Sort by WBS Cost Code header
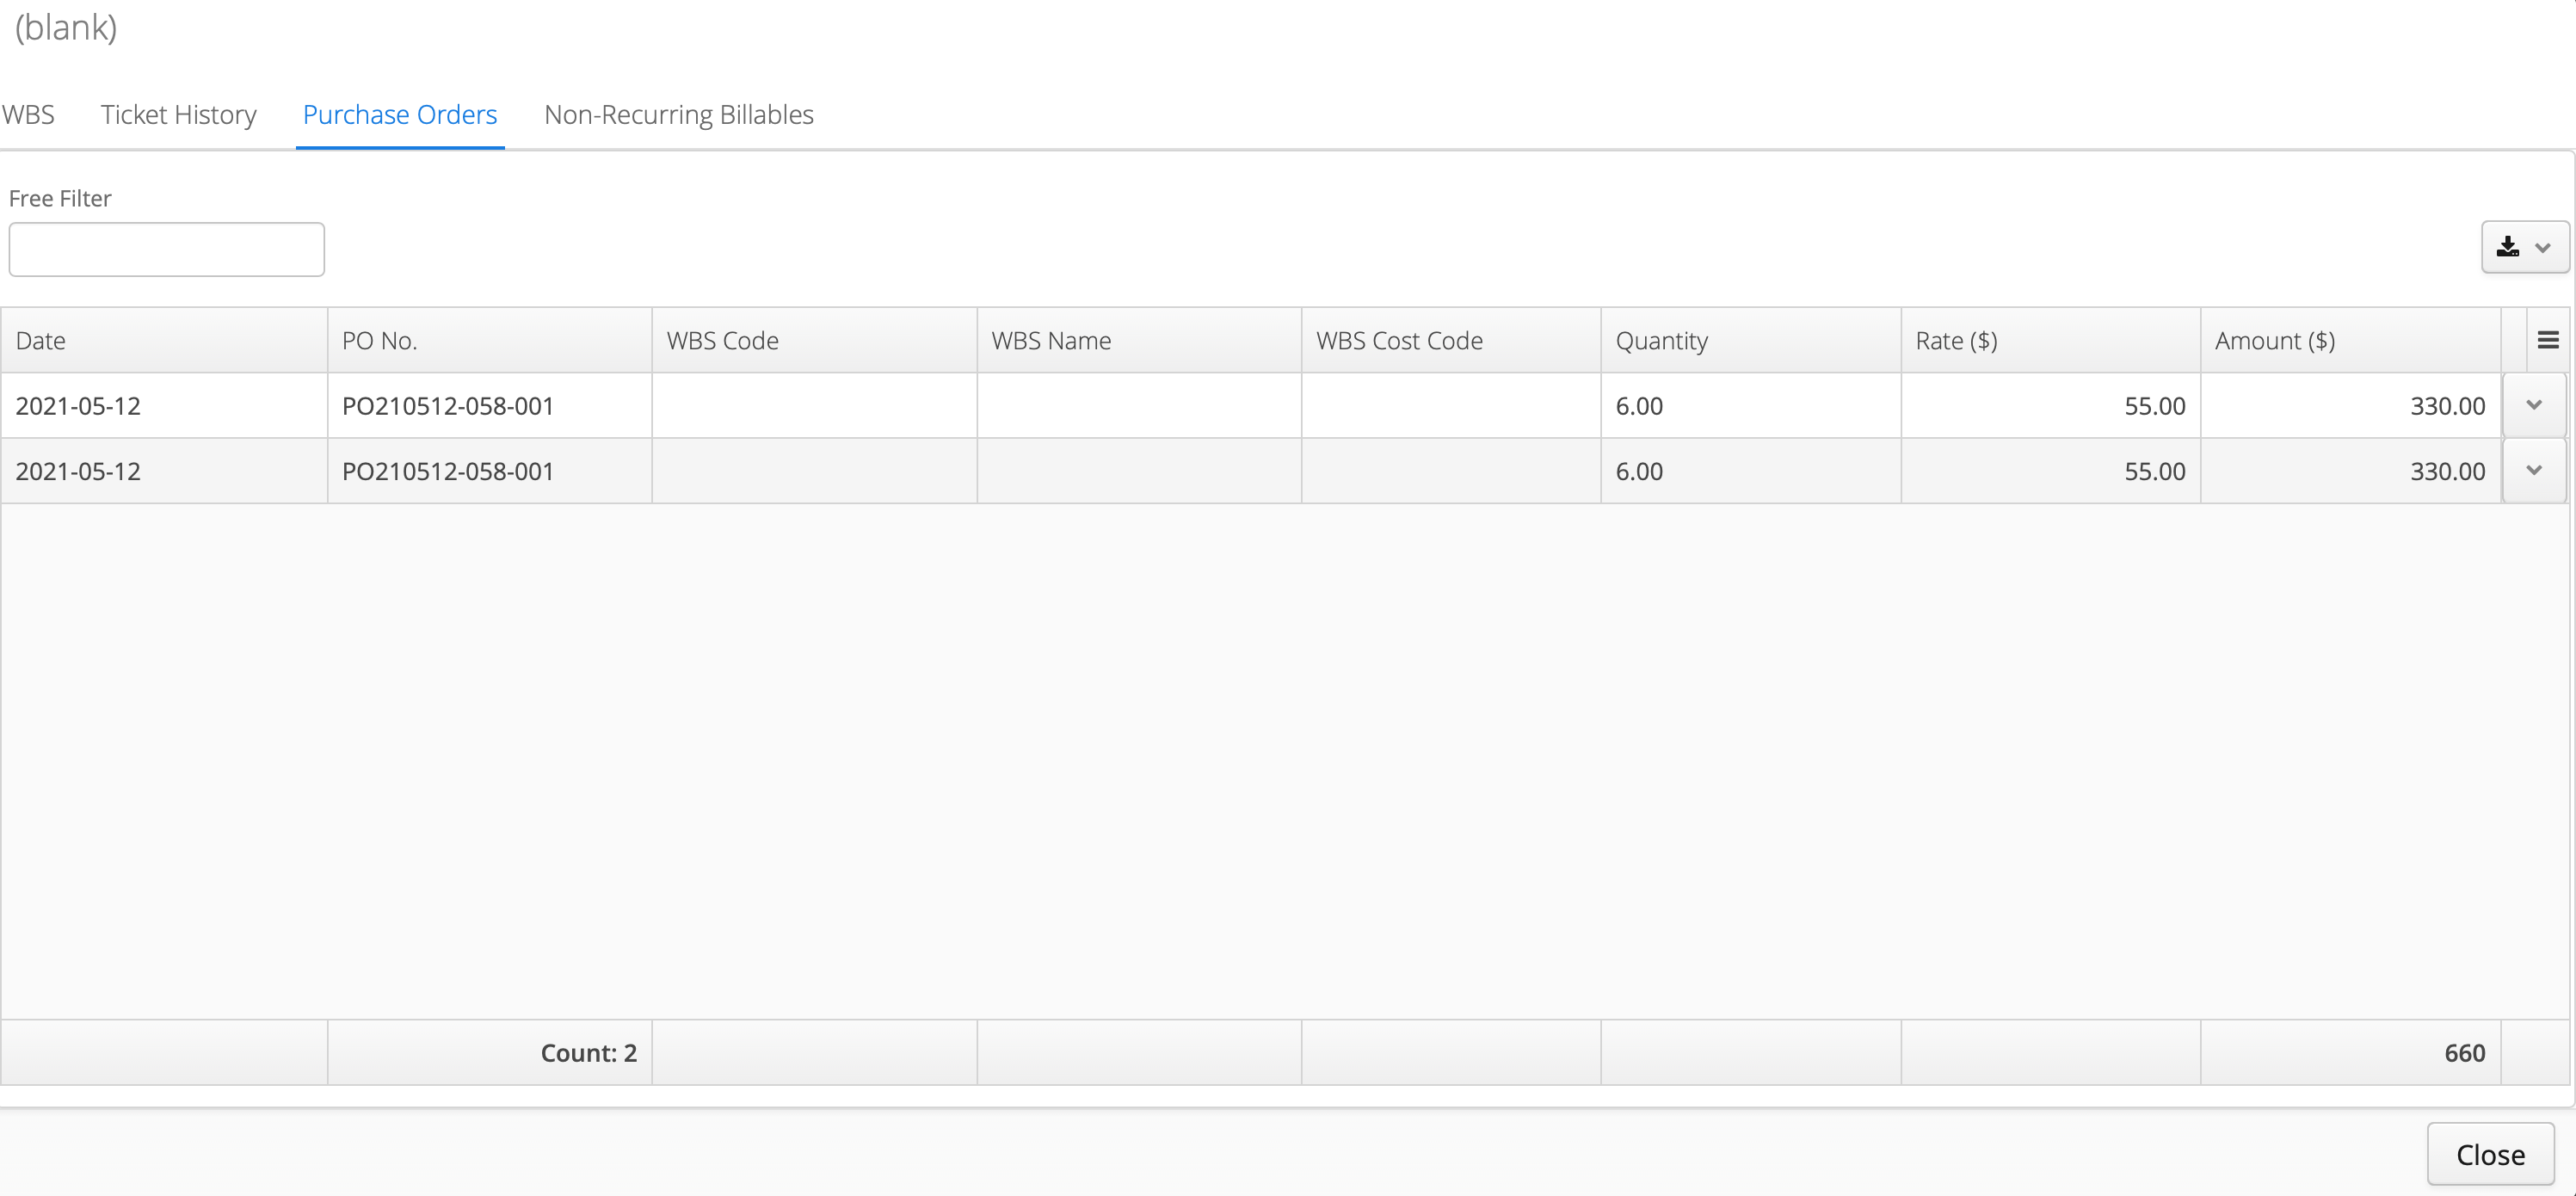This screenshot has height=1196, width=2576. click(x=1451, y=340)
